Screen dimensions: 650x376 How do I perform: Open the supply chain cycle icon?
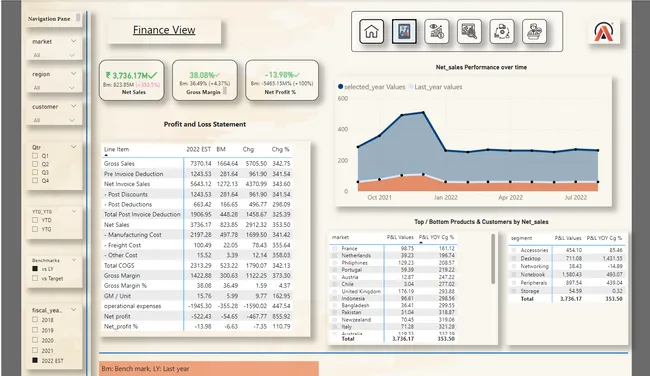[x=502, y=32]
